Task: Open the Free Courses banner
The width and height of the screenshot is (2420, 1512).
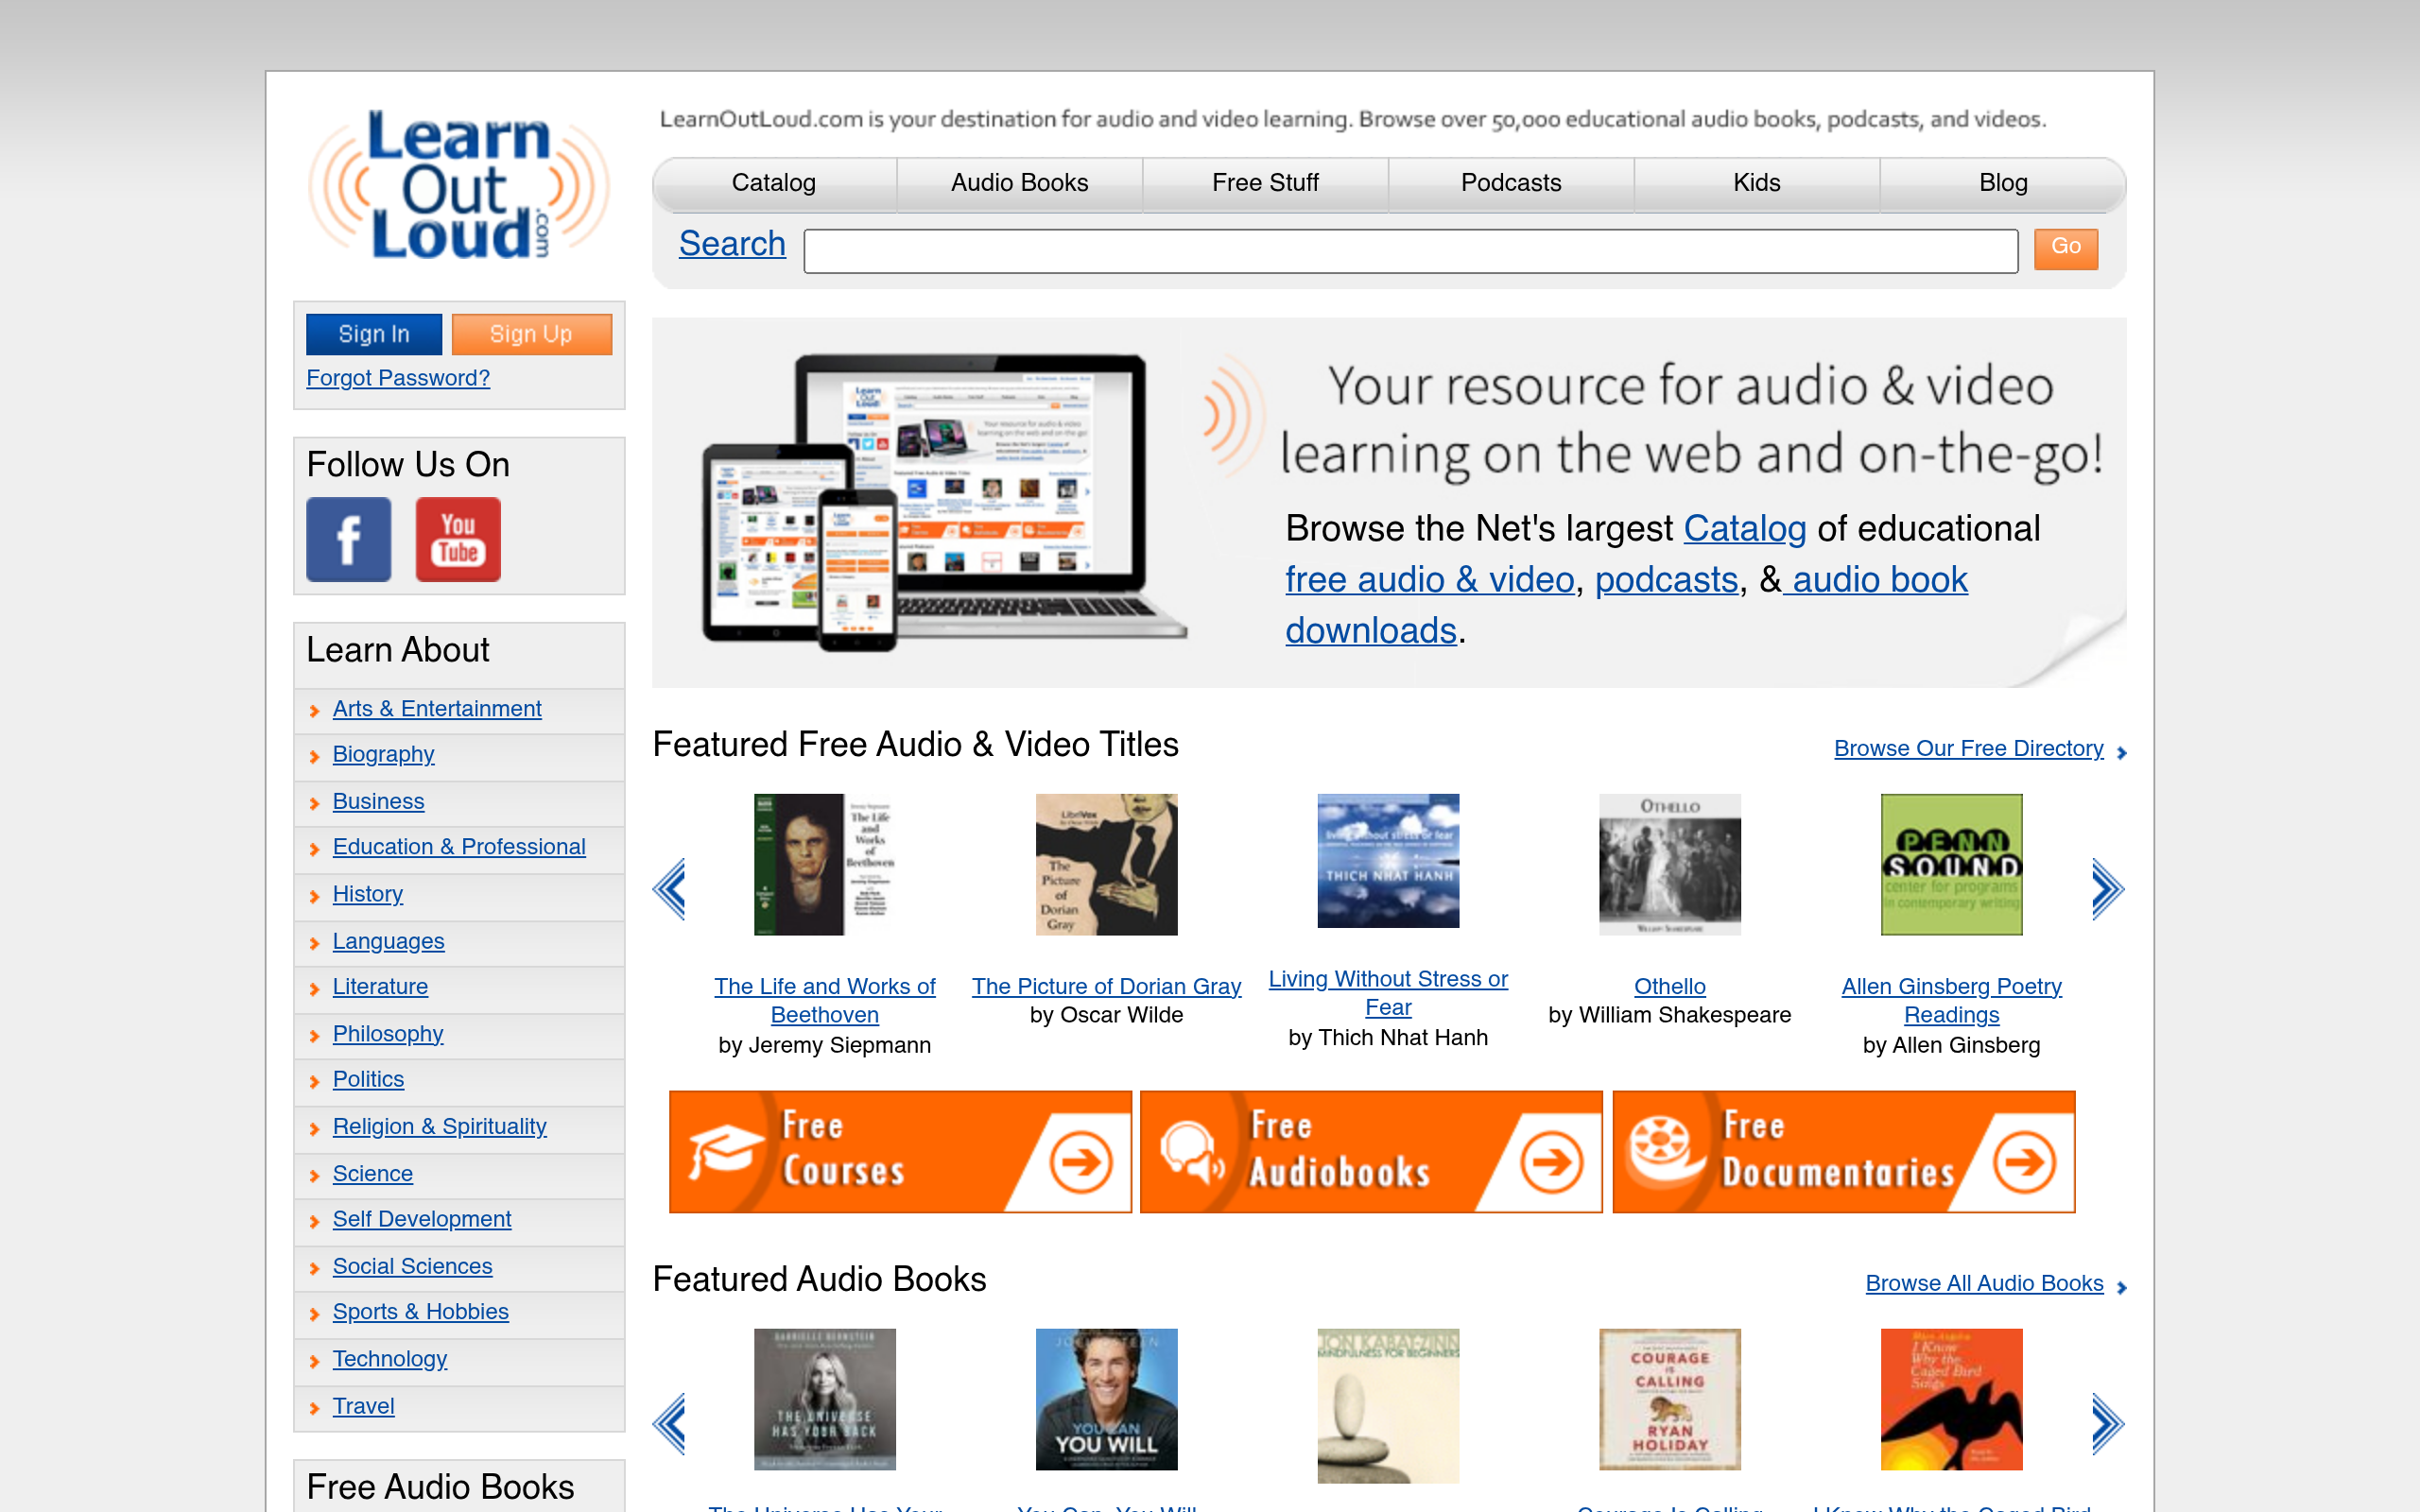Action: click(899, 1151)
